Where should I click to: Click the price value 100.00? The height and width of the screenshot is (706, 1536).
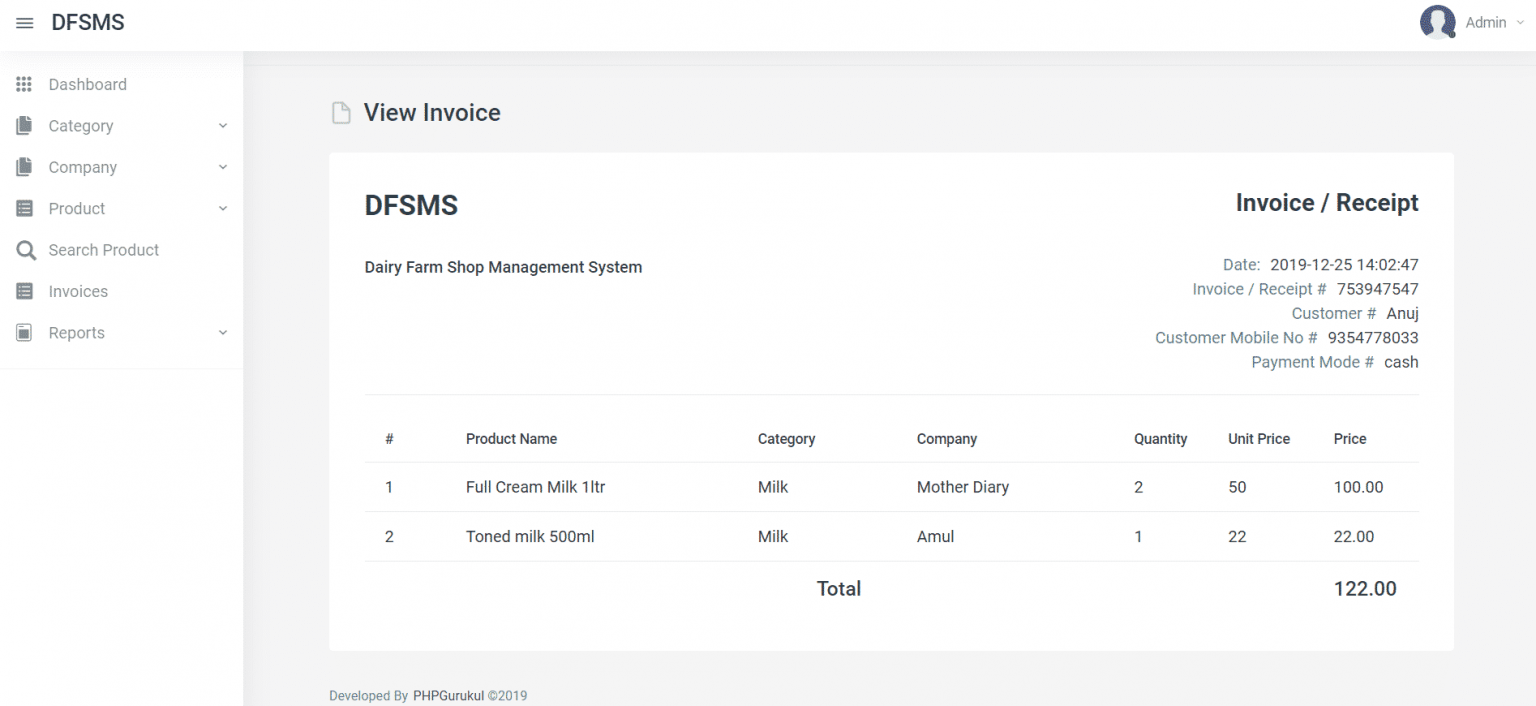tap(1358, 487)
